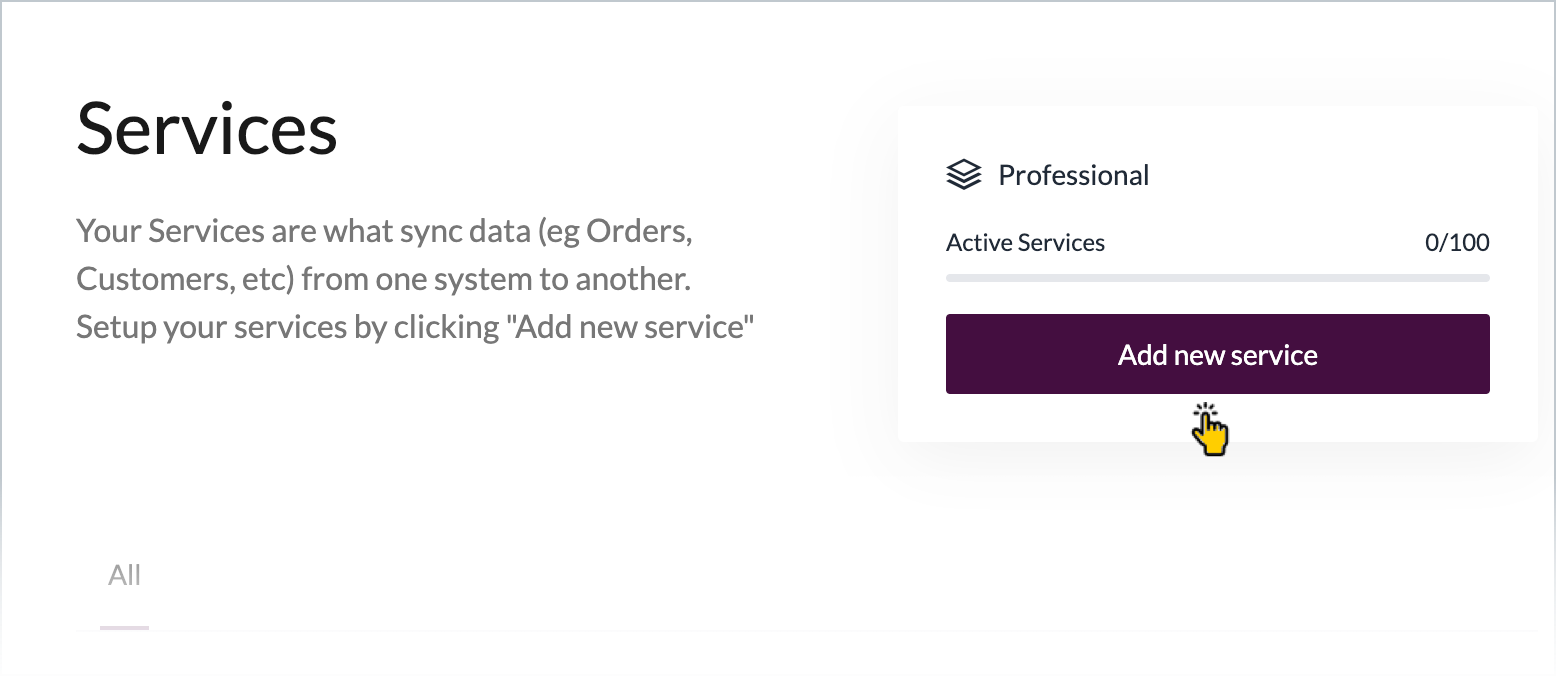The height and width of the screenshot is (676, 1556).
Task: Click the divider line right of All tab
Action: [840, 631]
